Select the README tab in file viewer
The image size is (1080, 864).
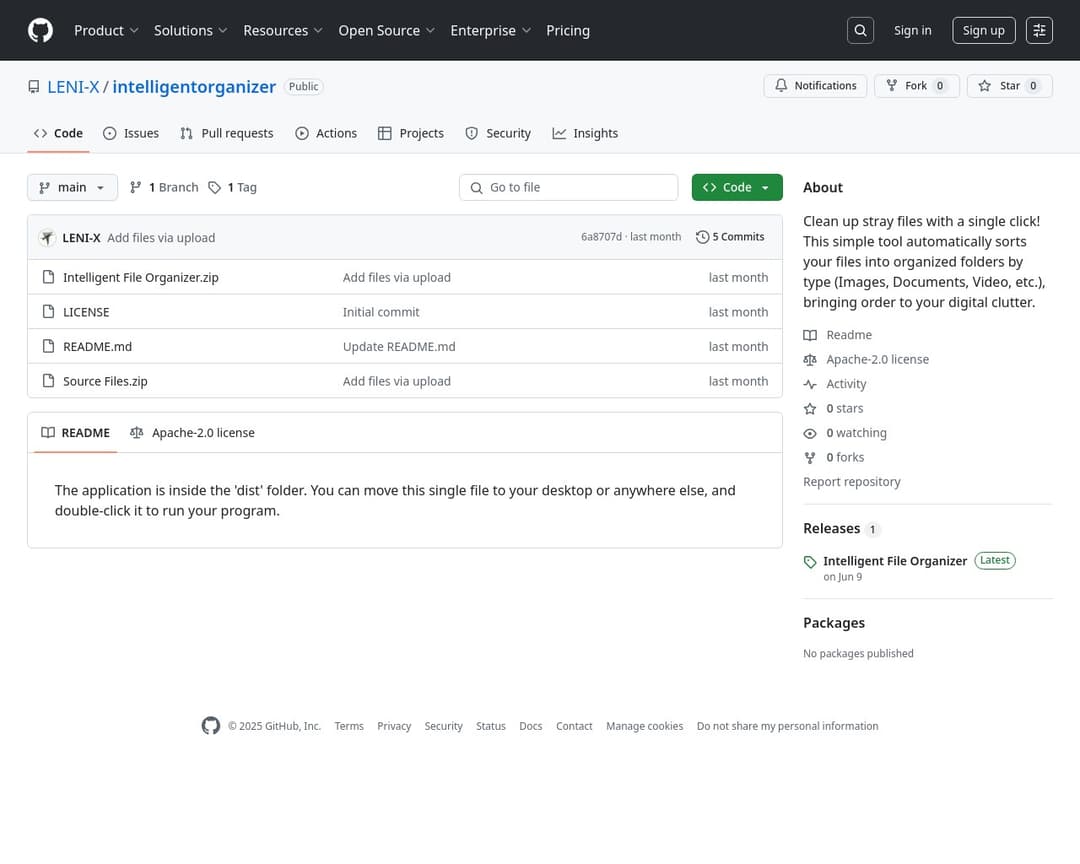point(76,433)
